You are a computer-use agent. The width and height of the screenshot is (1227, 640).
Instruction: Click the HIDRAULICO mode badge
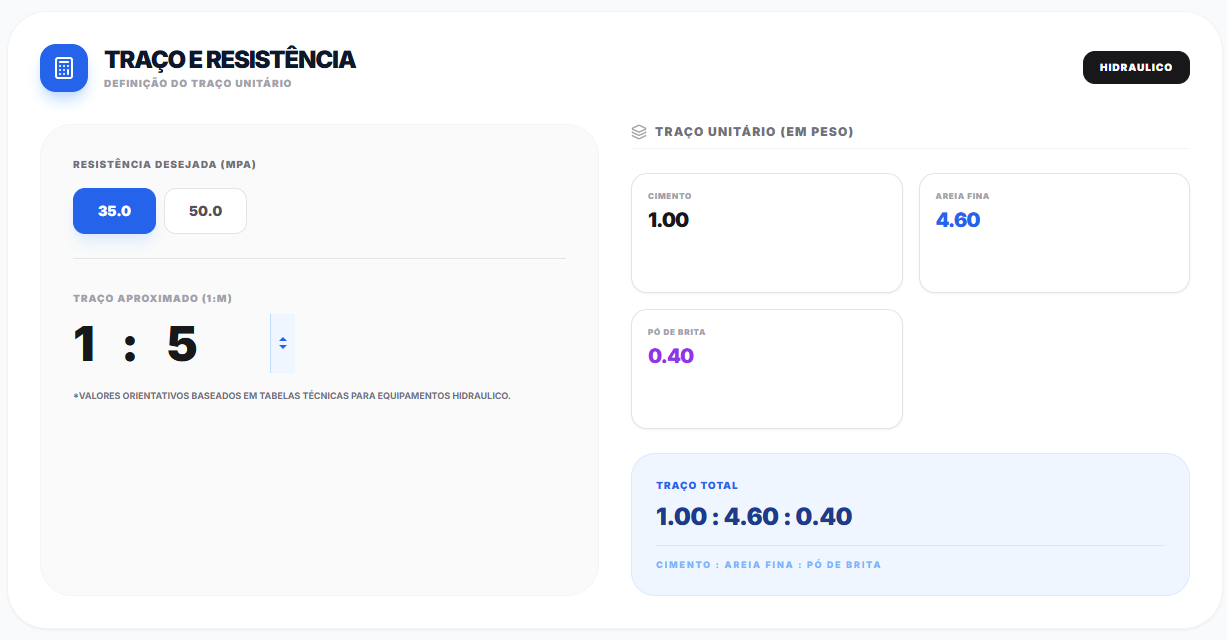[x=1136, y=67]
